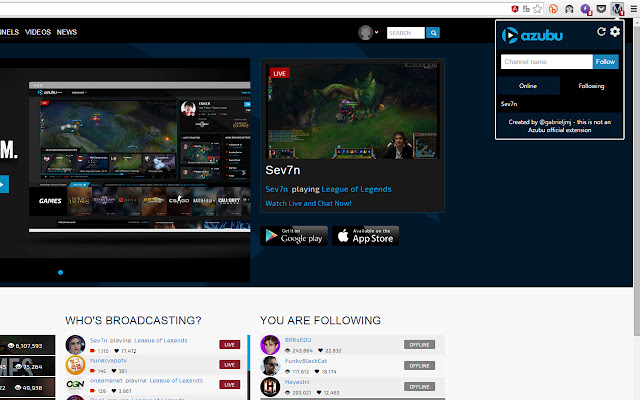
Task: Switch to the Online tab in popup
Action: 528,86
